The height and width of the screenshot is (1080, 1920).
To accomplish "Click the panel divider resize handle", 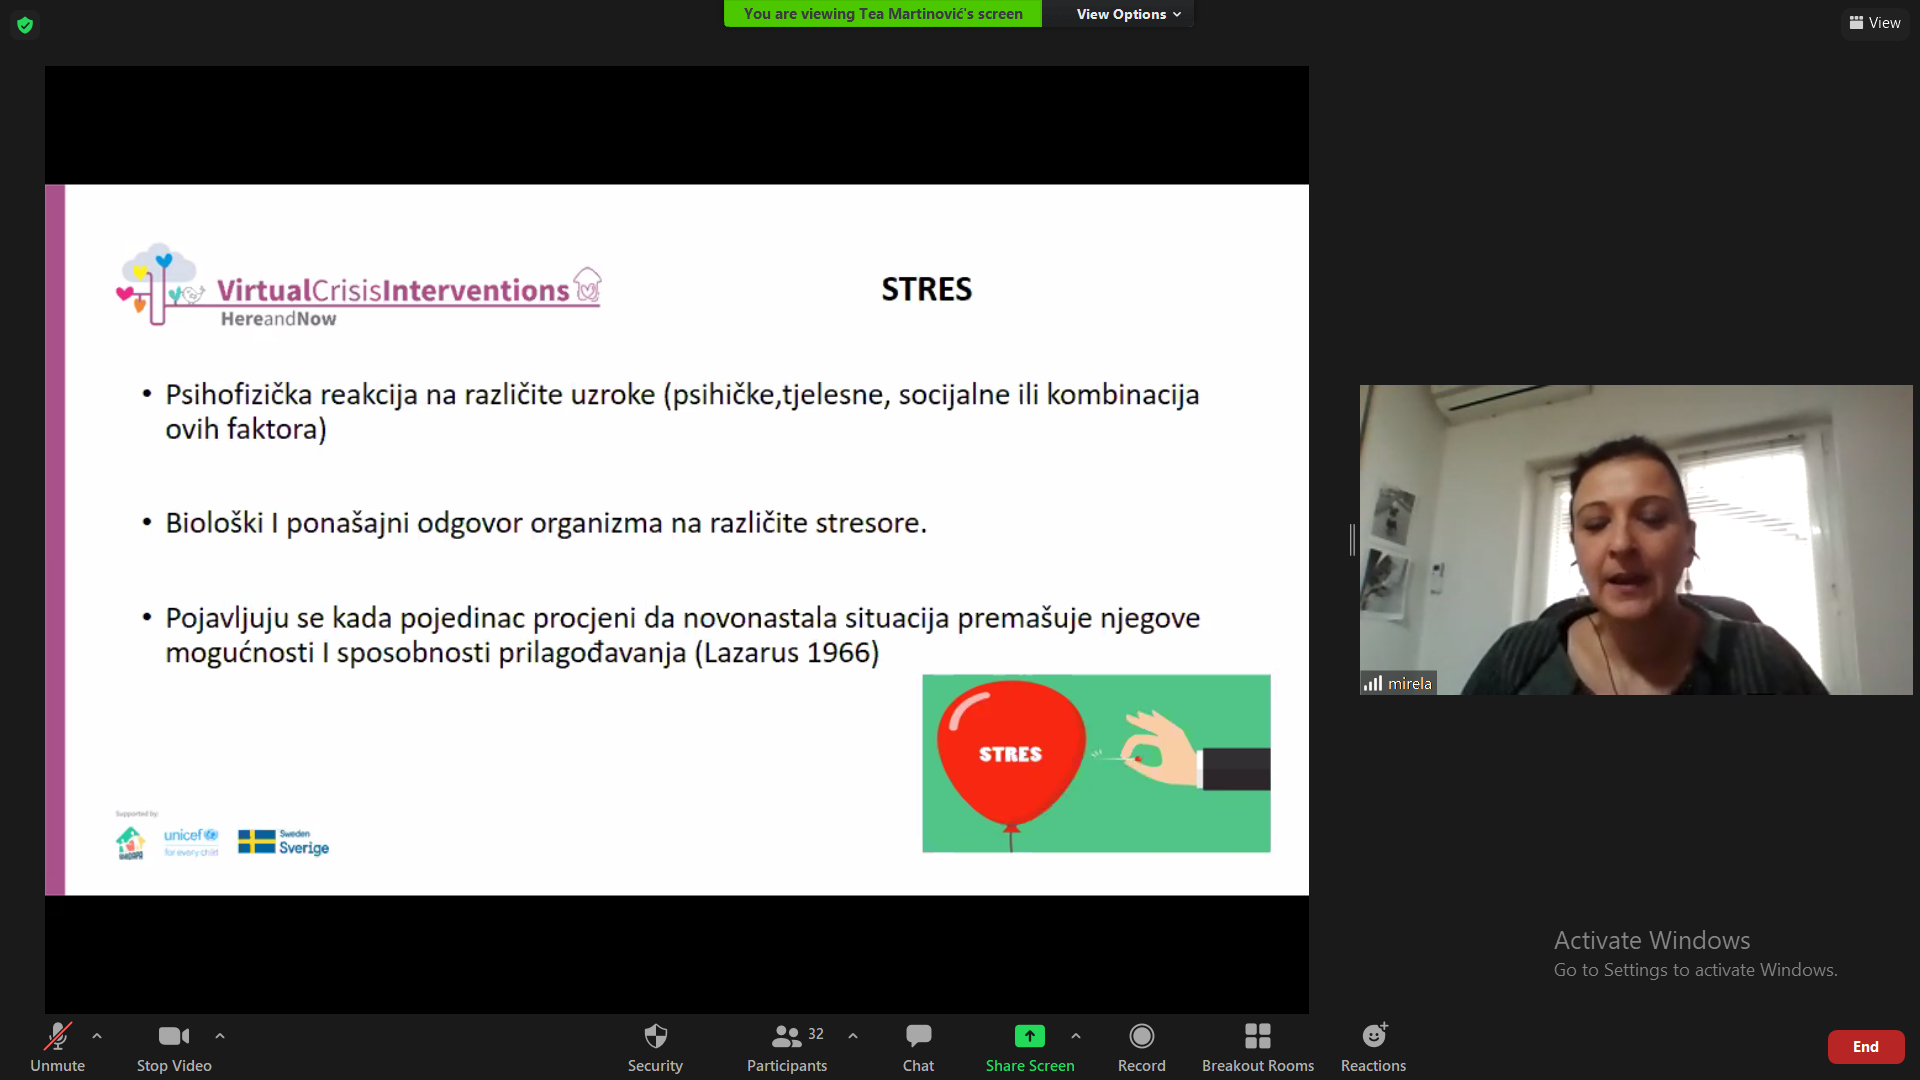I will point(1352,540).
